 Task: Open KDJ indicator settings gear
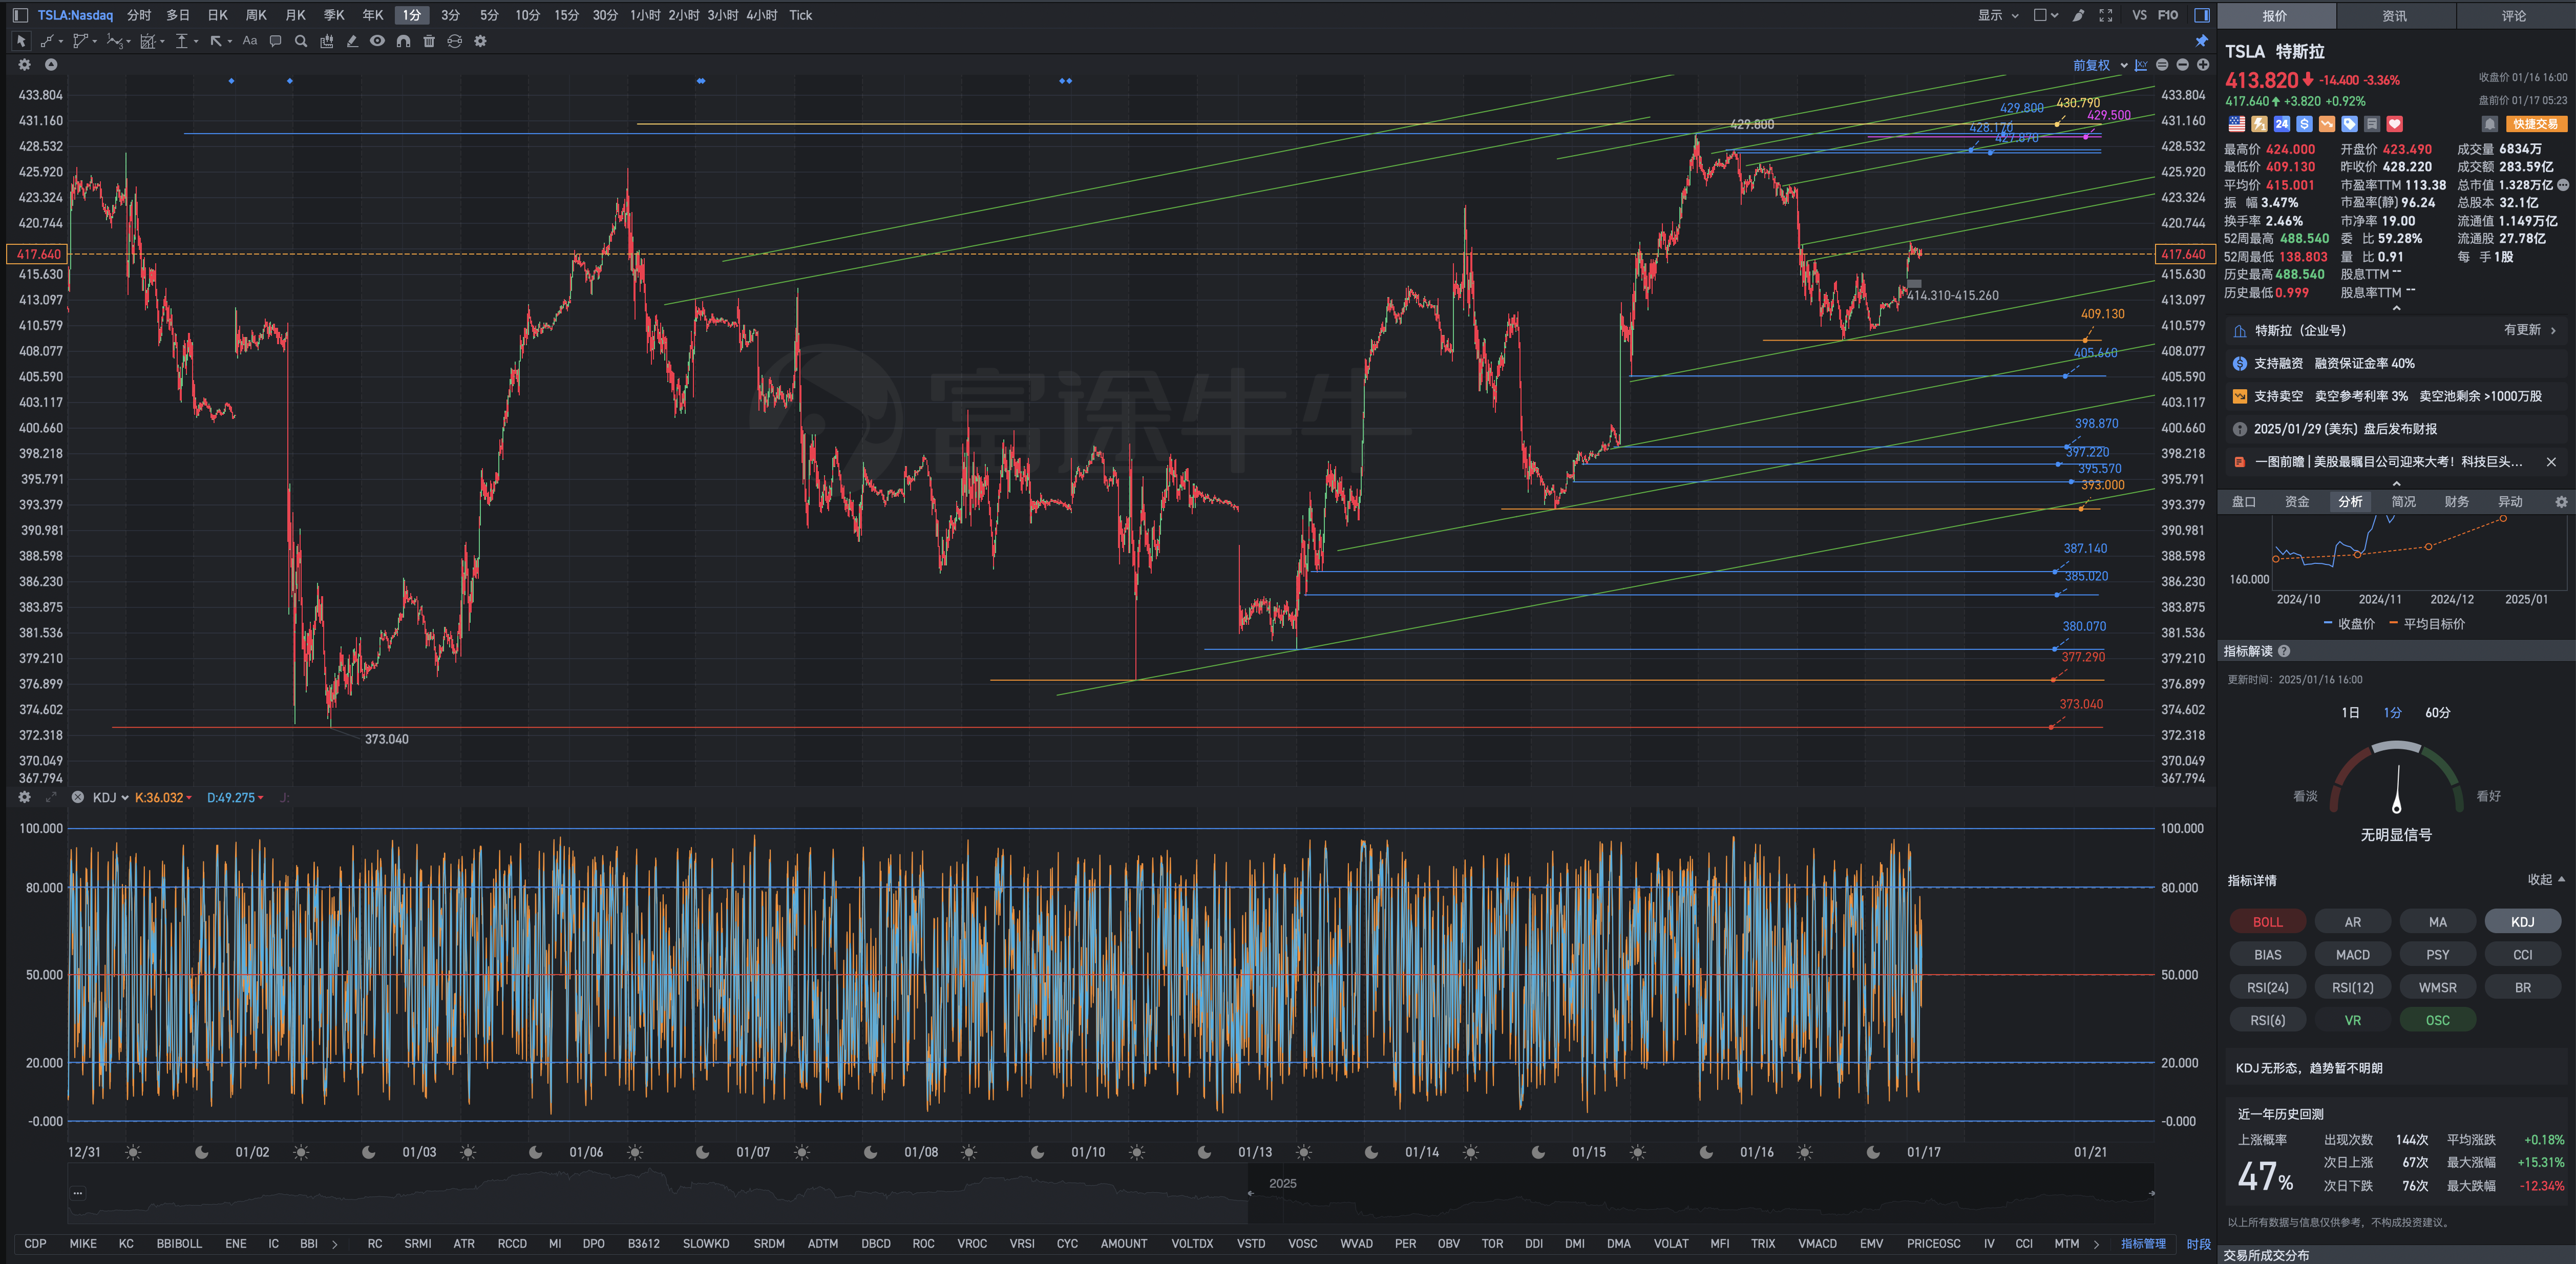24,797
